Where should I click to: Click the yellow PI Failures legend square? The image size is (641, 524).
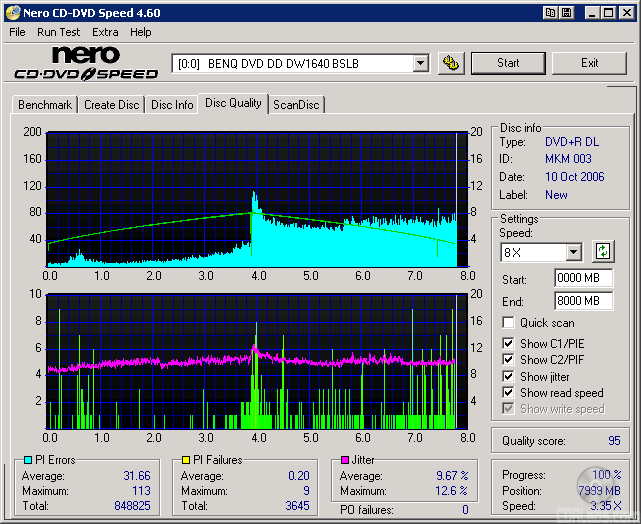[x=186, y=460]
